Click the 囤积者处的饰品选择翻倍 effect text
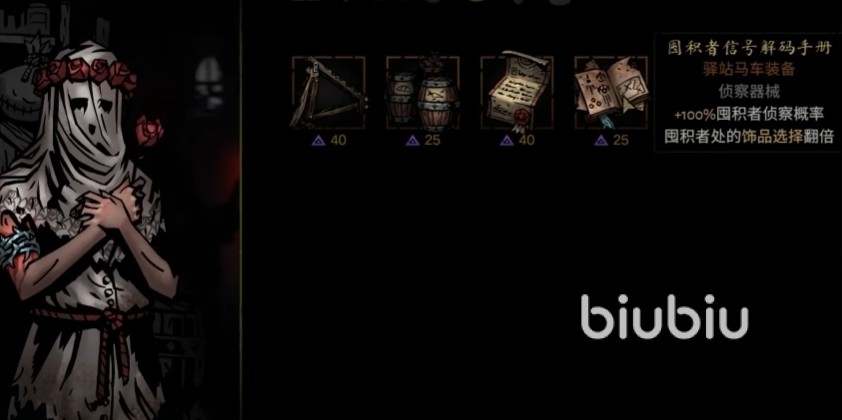842x420 pixels. point(749,136)
